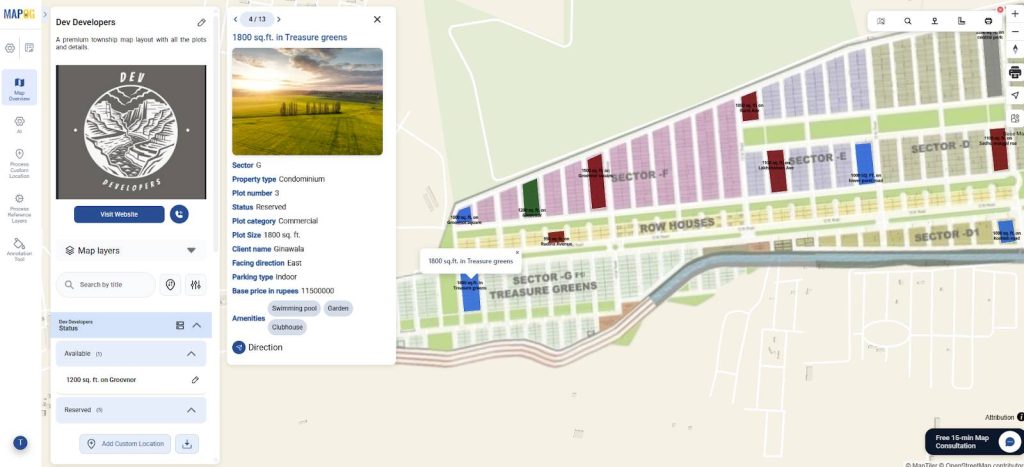Image resolution: width=1024 pixels, height=467 pixels.
Task: Open the green field plot photo
Action: [x=307, y=101]
